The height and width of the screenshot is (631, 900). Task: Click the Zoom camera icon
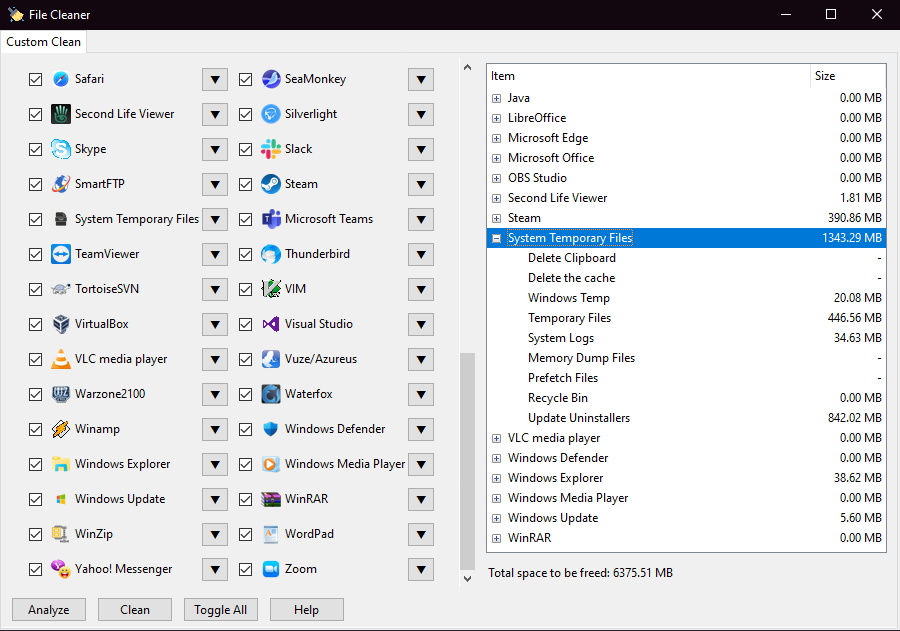[x=271, y=569]
